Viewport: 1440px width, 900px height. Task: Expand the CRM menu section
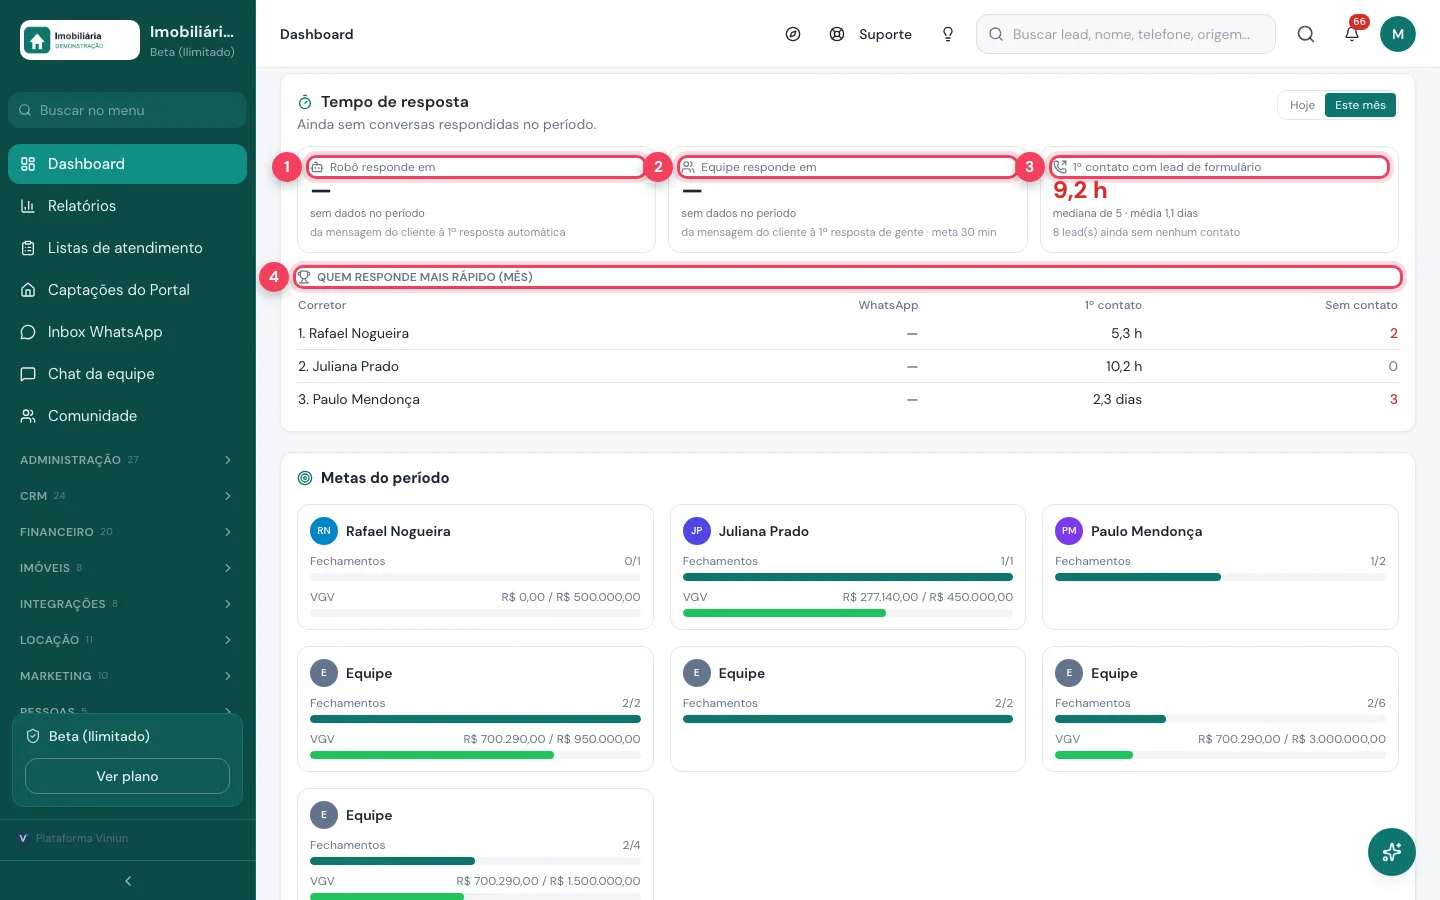127,496
